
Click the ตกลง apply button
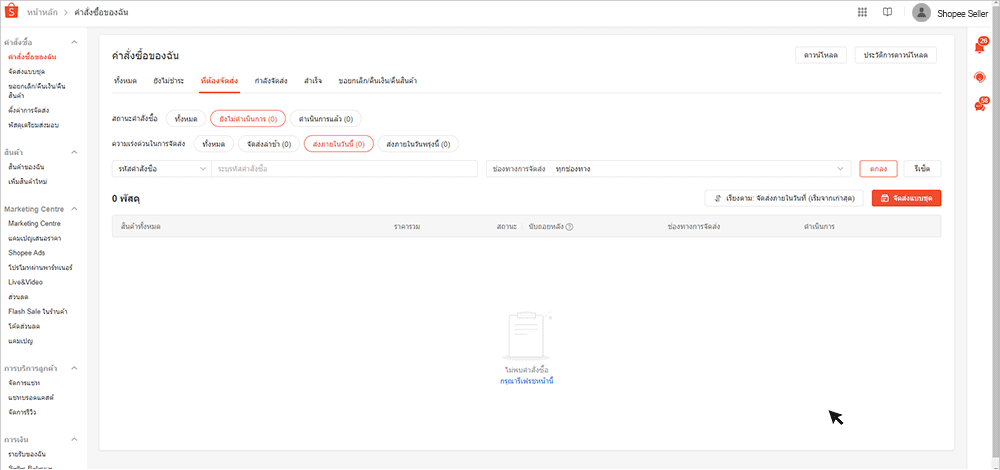pos(879,169)
